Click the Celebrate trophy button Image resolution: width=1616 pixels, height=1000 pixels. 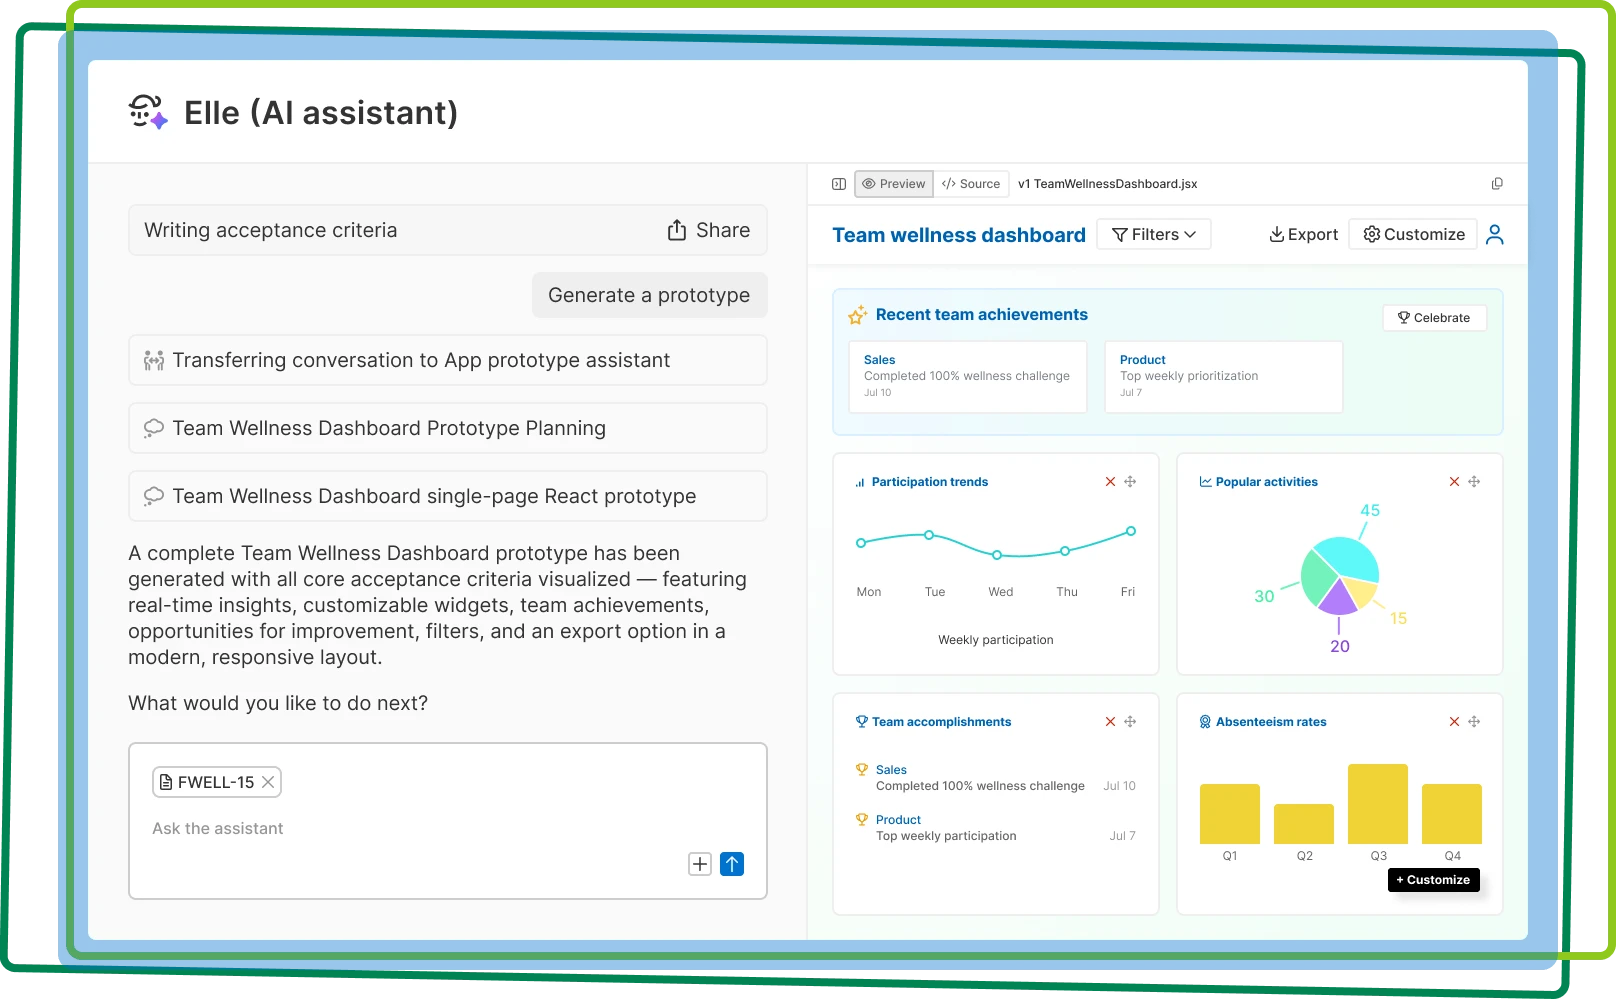pos(1434,317)
